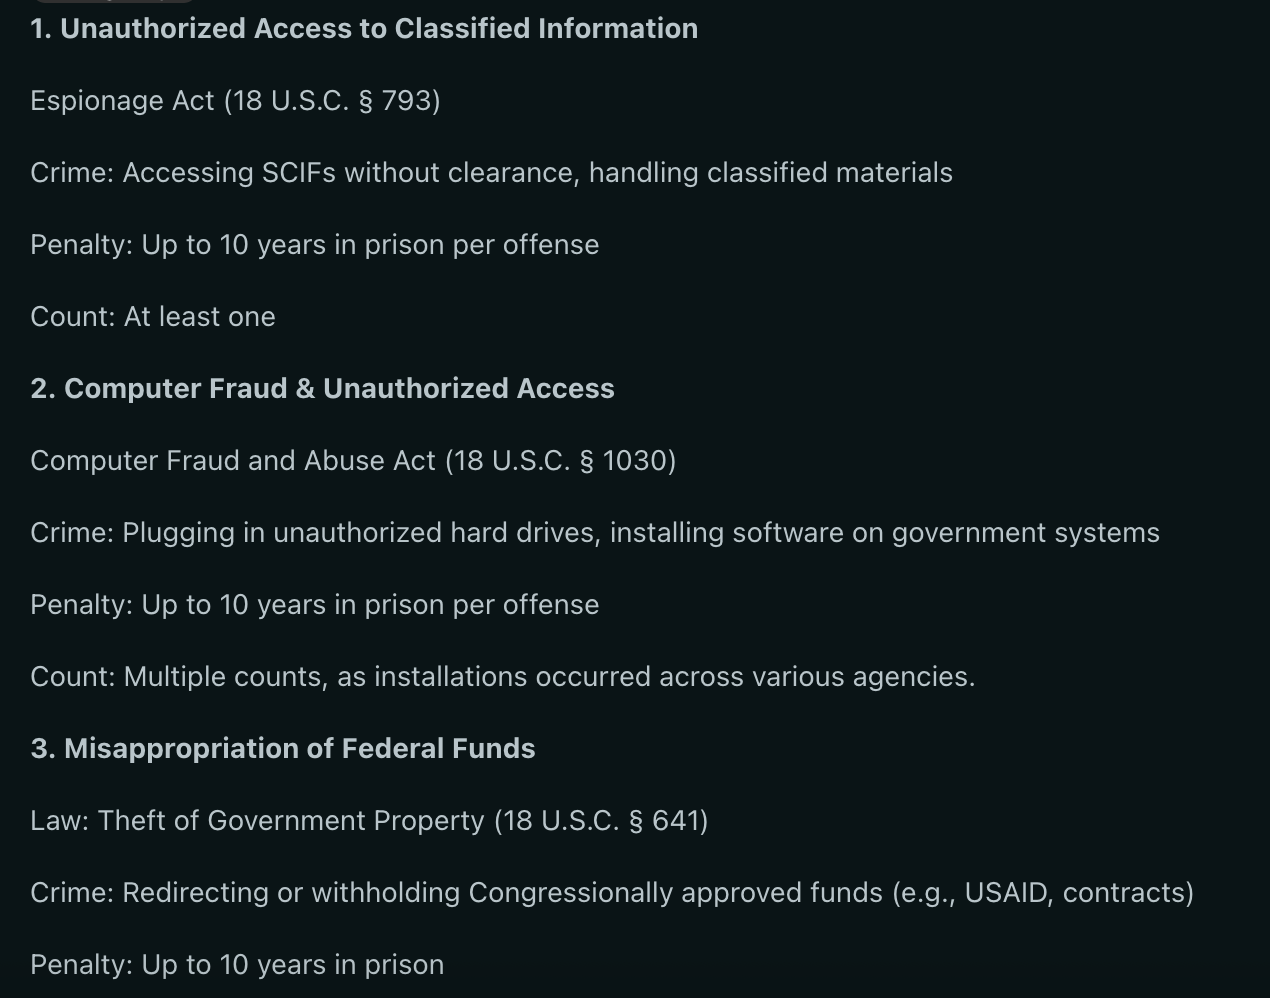The image size is (1270, 998).
Task: Click the "Count: Multiple counts" line
Action: [x=502, y=677]
